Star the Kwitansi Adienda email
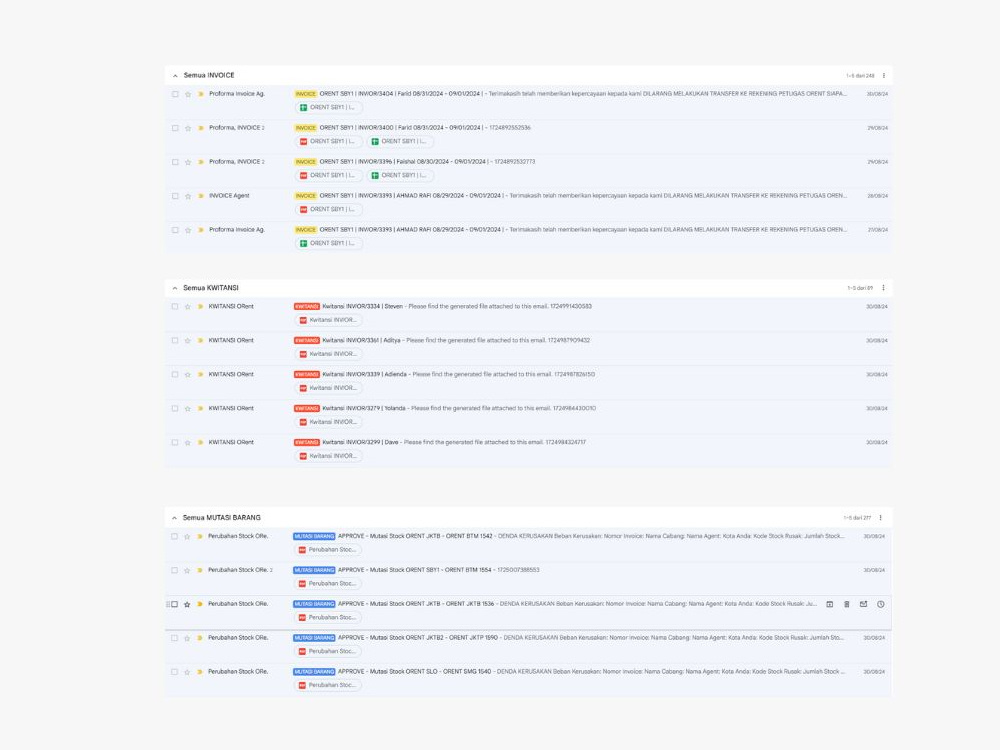 click(188, 375)
